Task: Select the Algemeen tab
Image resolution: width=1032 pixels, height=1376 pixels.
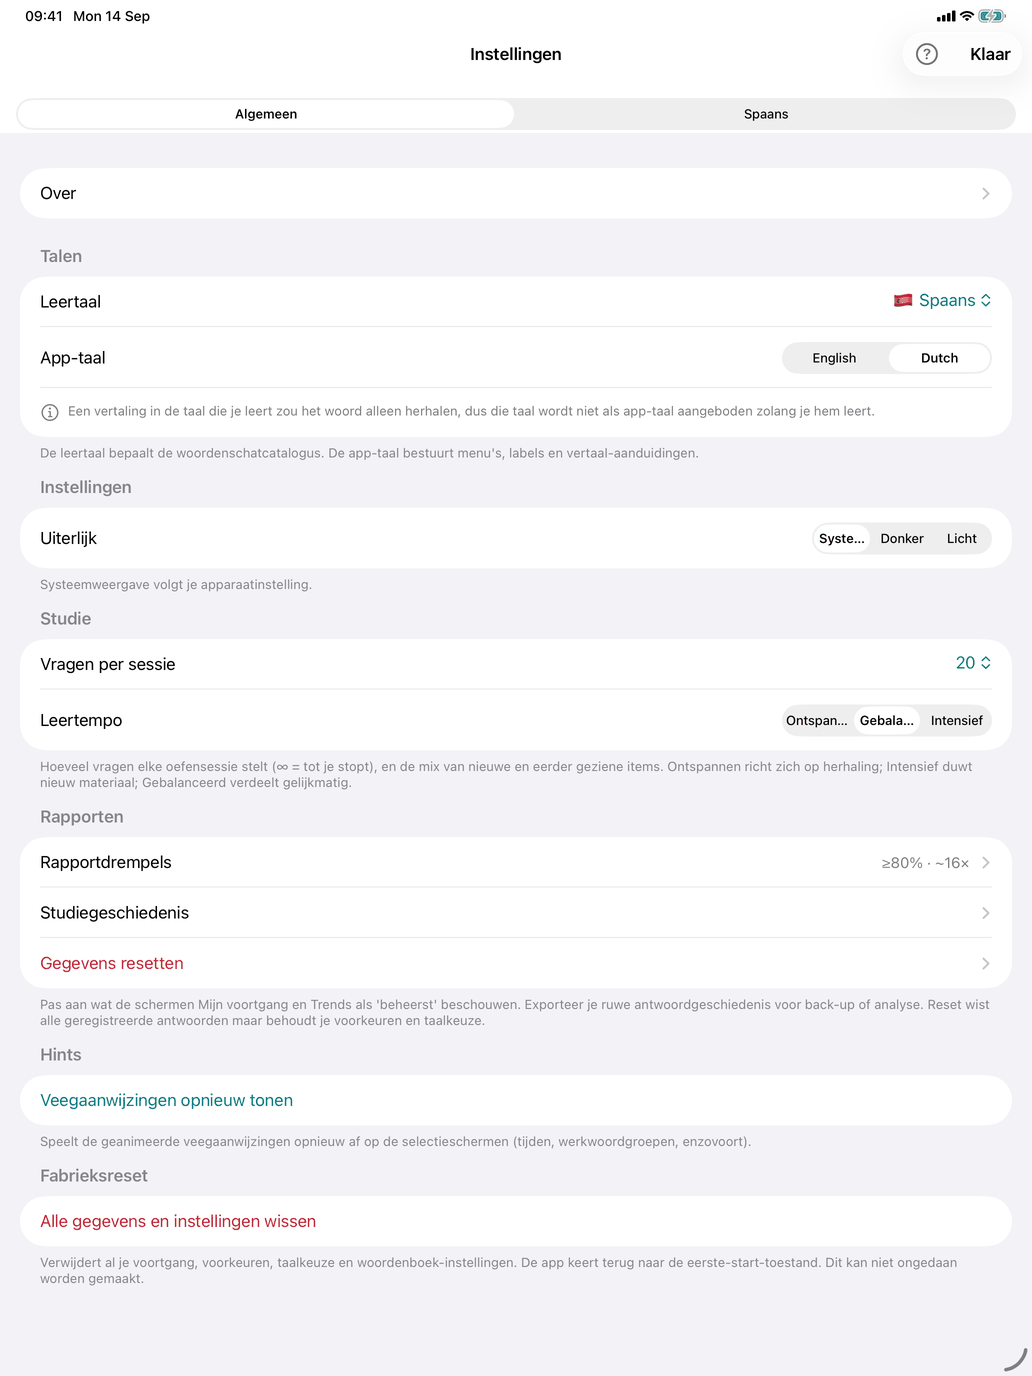Action: tap(266, 114)
